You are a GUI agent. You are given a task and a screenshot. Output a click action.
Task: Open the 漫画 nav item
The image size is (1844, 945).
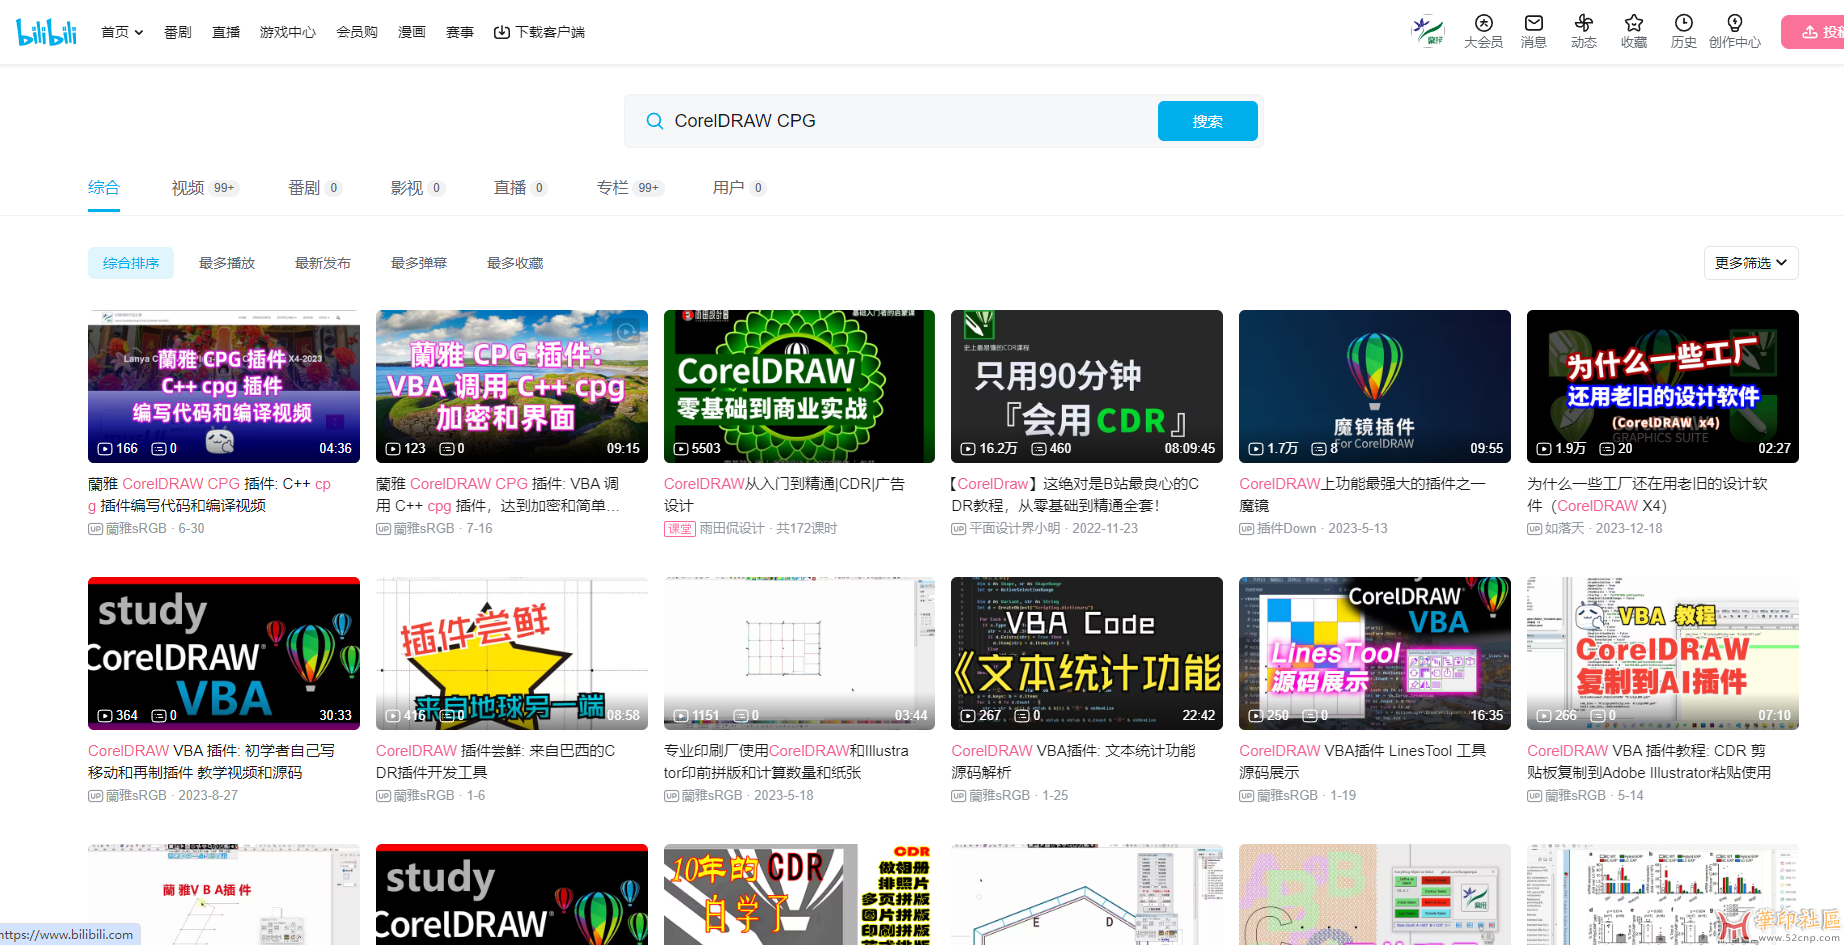click(412, 32)
